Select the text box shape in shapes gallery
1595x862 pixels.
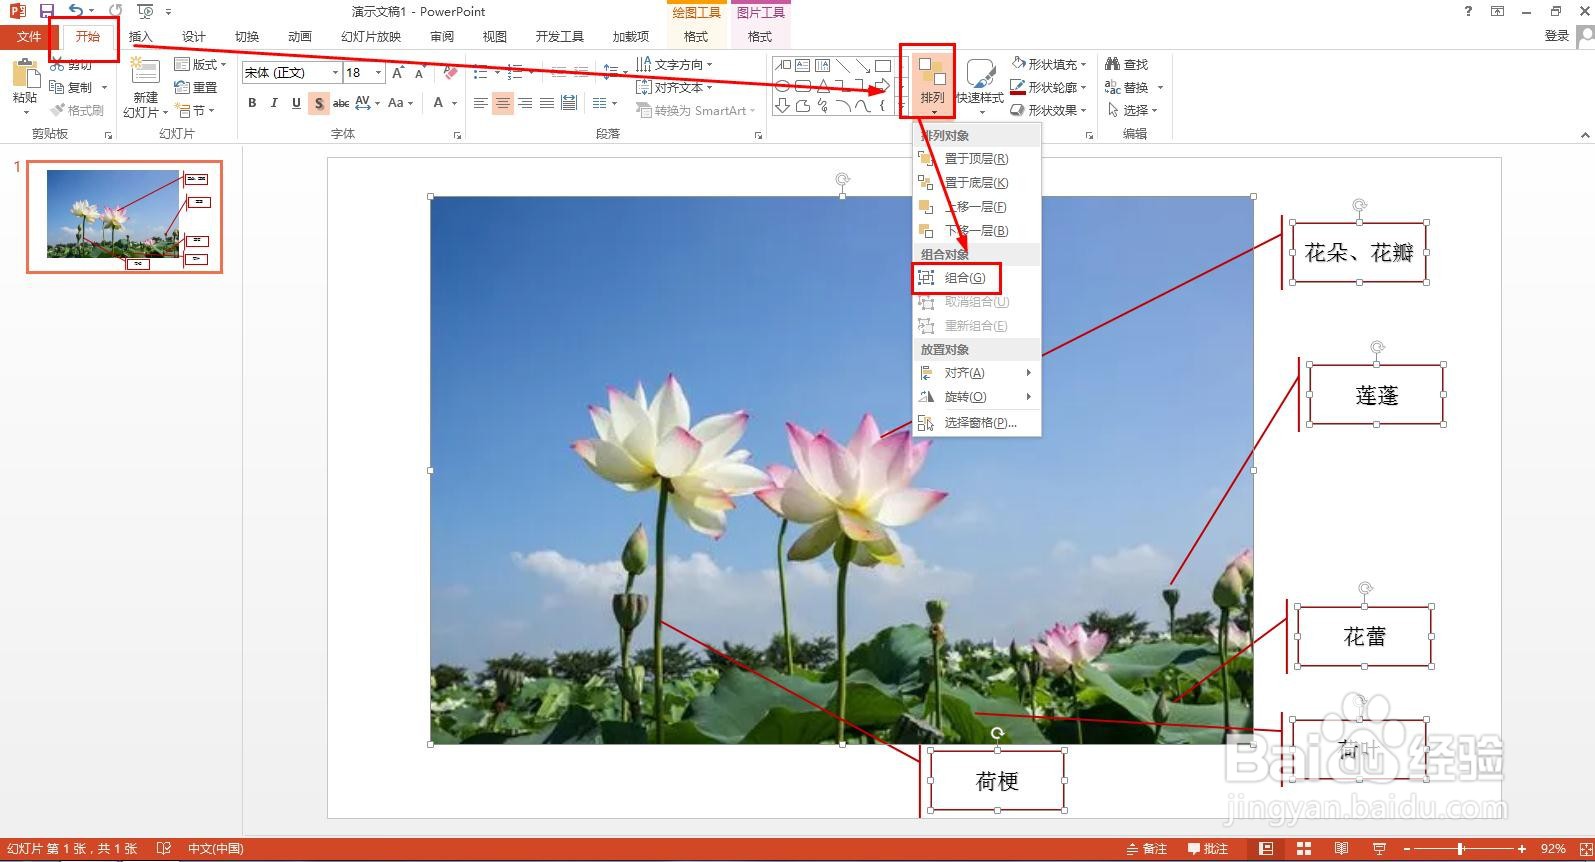tap(803, 66)
